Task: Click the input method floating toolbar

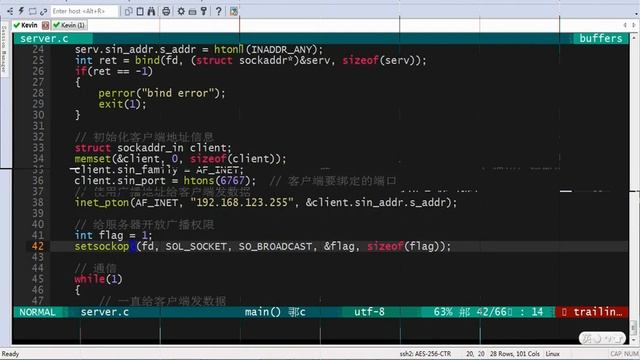Action: 602,338
